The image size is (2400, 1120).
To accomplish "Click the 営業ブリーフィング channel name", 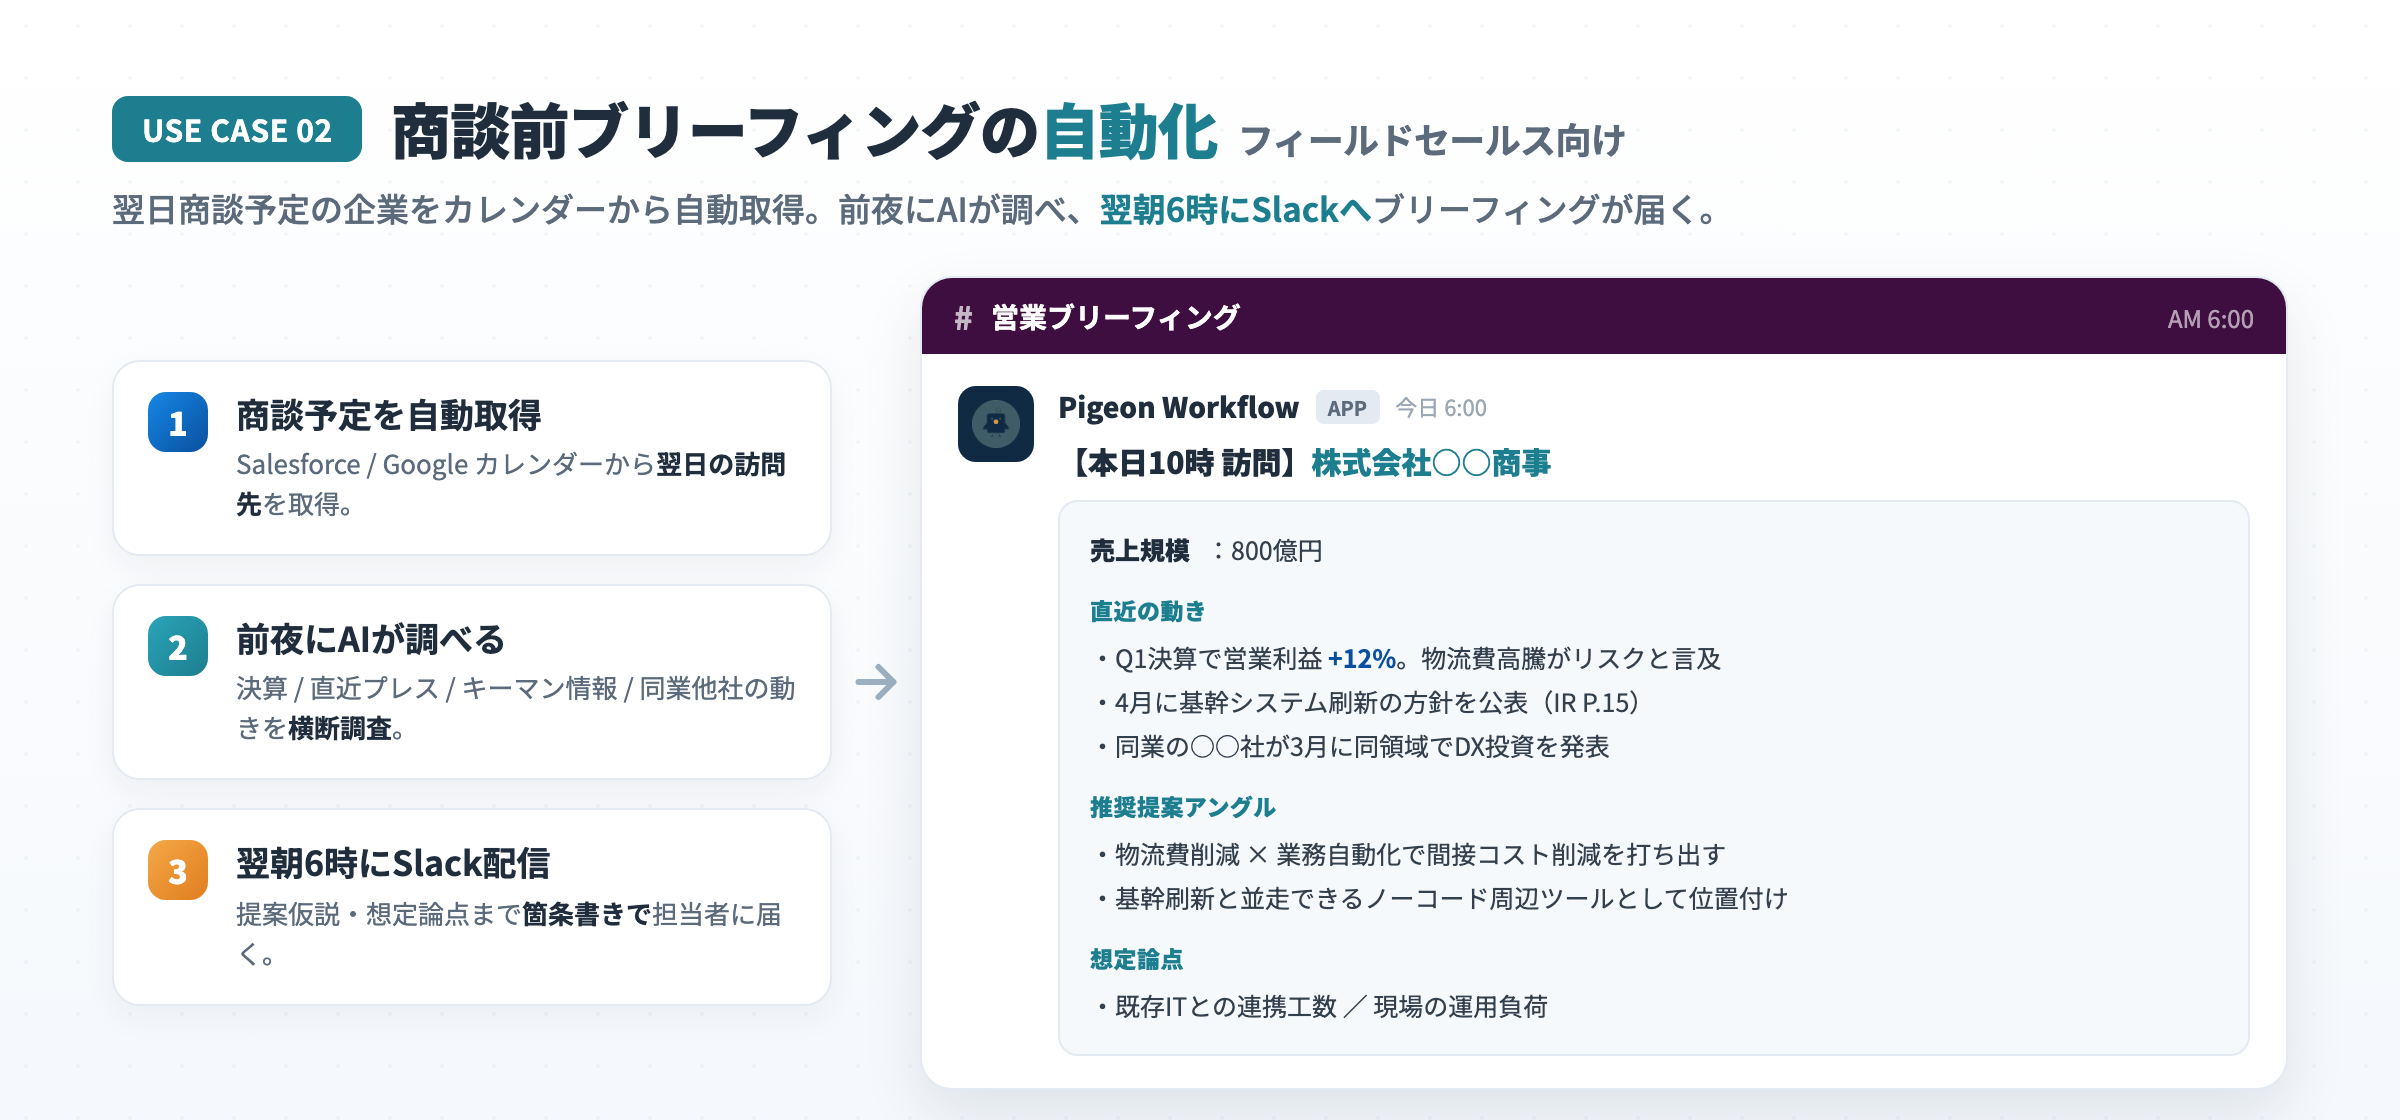I will tap(1115, 318).
